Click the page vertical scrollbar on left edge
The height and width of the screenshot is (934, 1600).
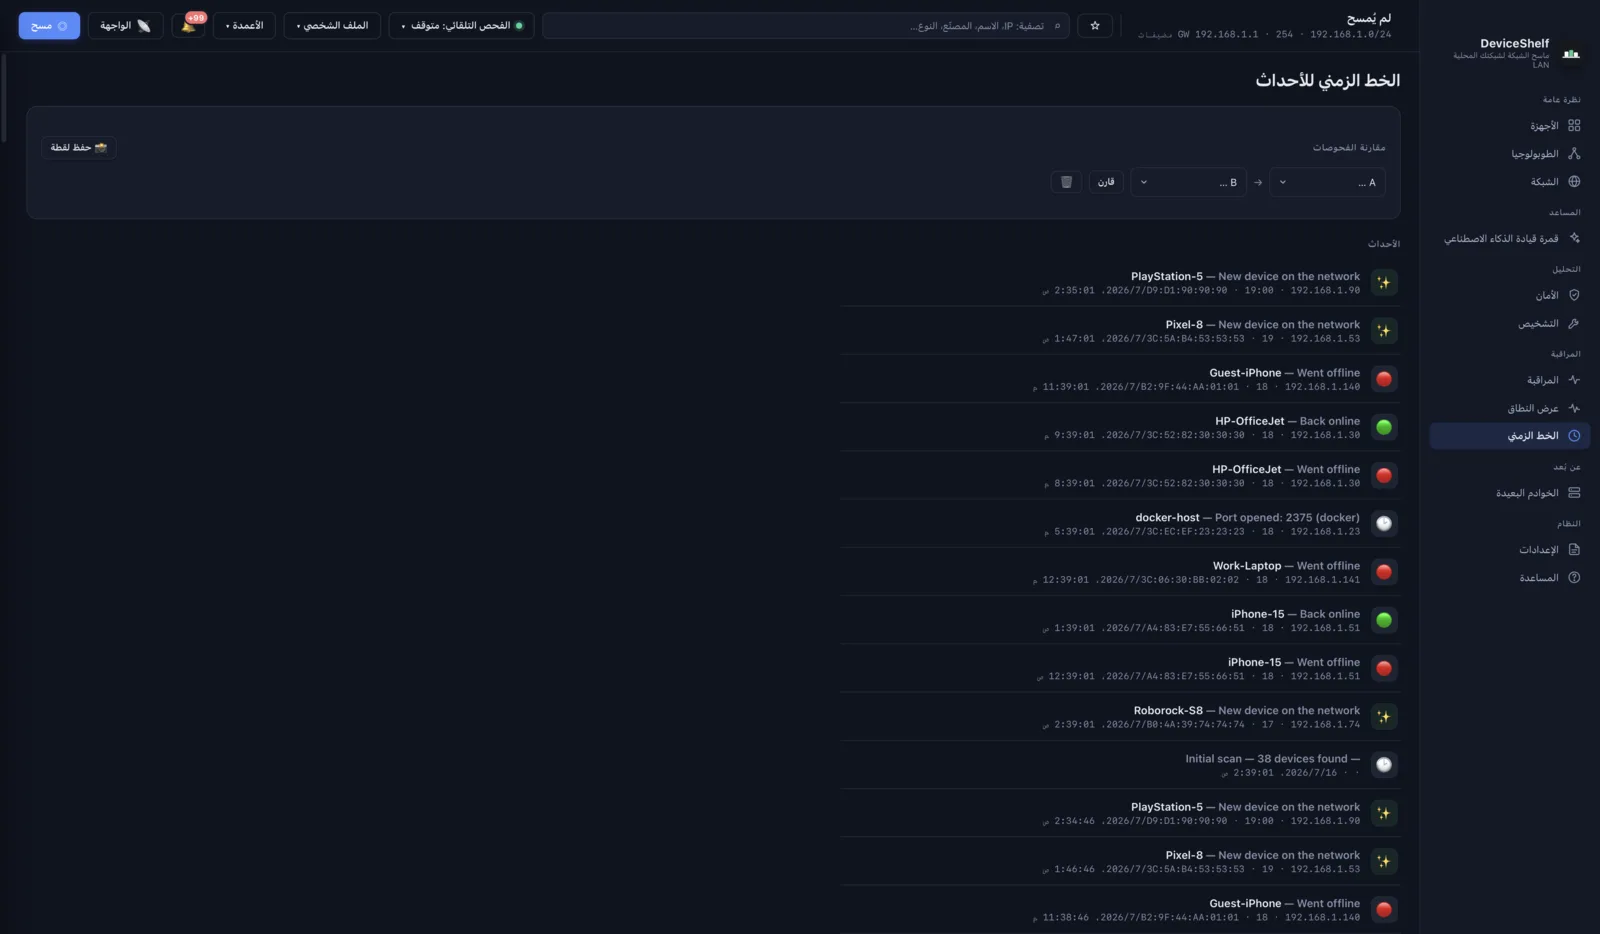(x=4, y=98)
